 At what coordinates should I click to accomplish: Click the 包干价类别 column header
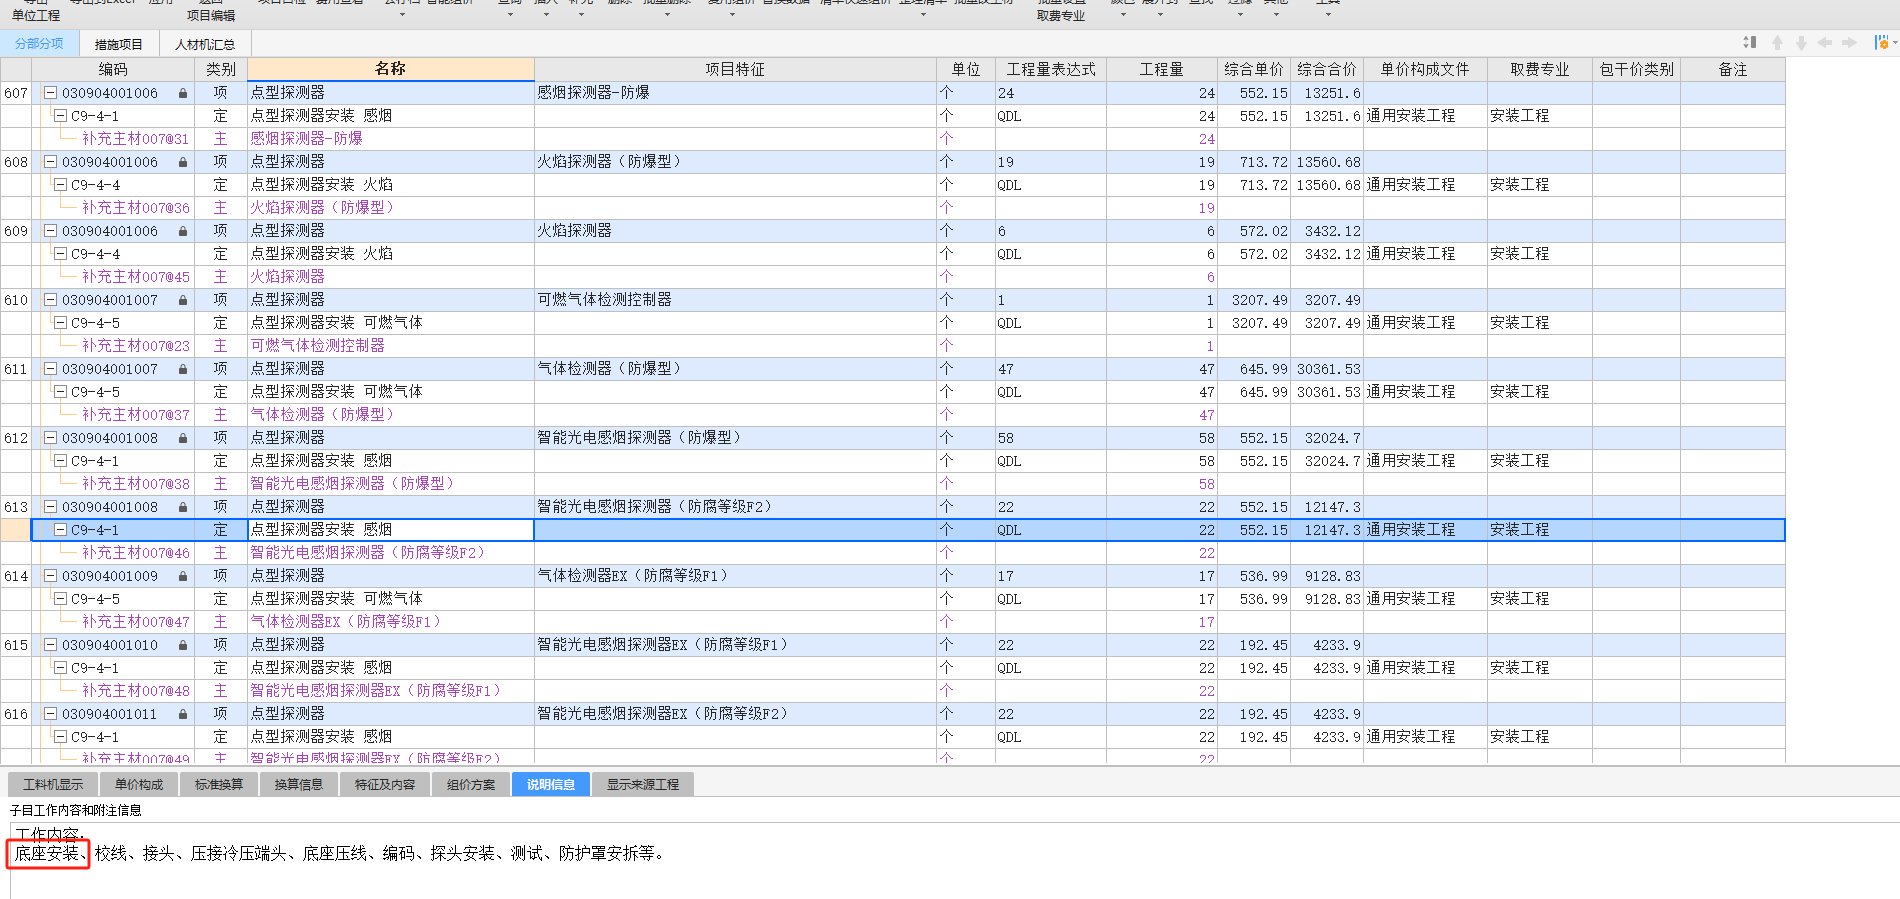1636,69
